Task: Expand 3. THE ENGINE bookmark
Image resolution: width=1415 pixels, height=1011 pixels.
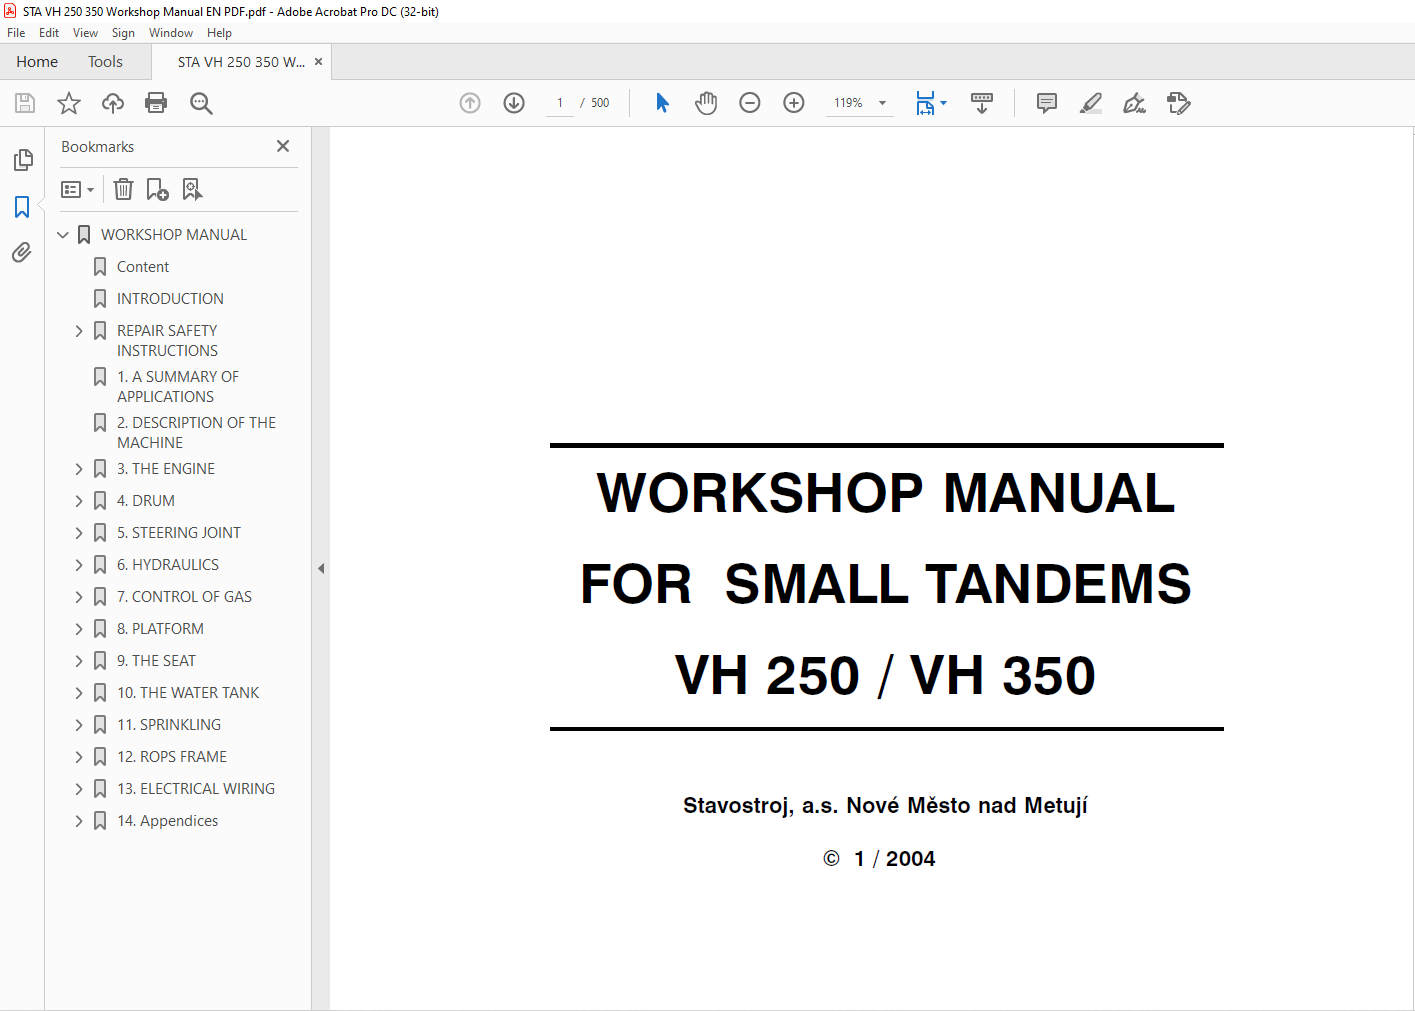Action: [x=79, y=469]
